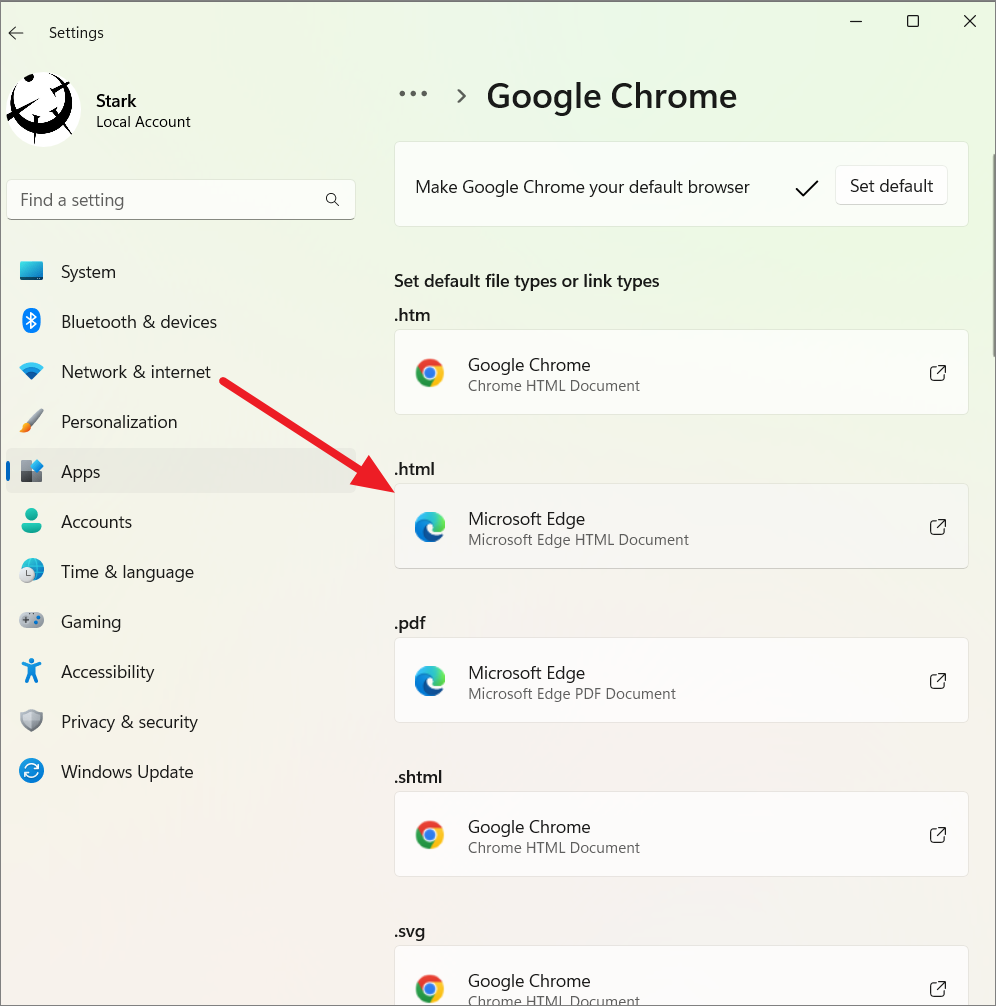Click Microsoft Edge icon under .html

pos(430,527)
